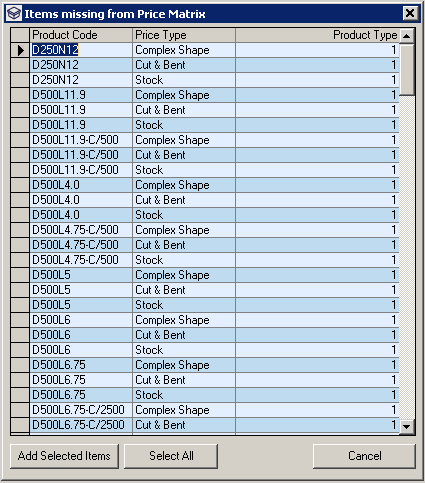Select the row header of D250N12 Stock
Screen dimensions: 425x483
coord(20,80)
